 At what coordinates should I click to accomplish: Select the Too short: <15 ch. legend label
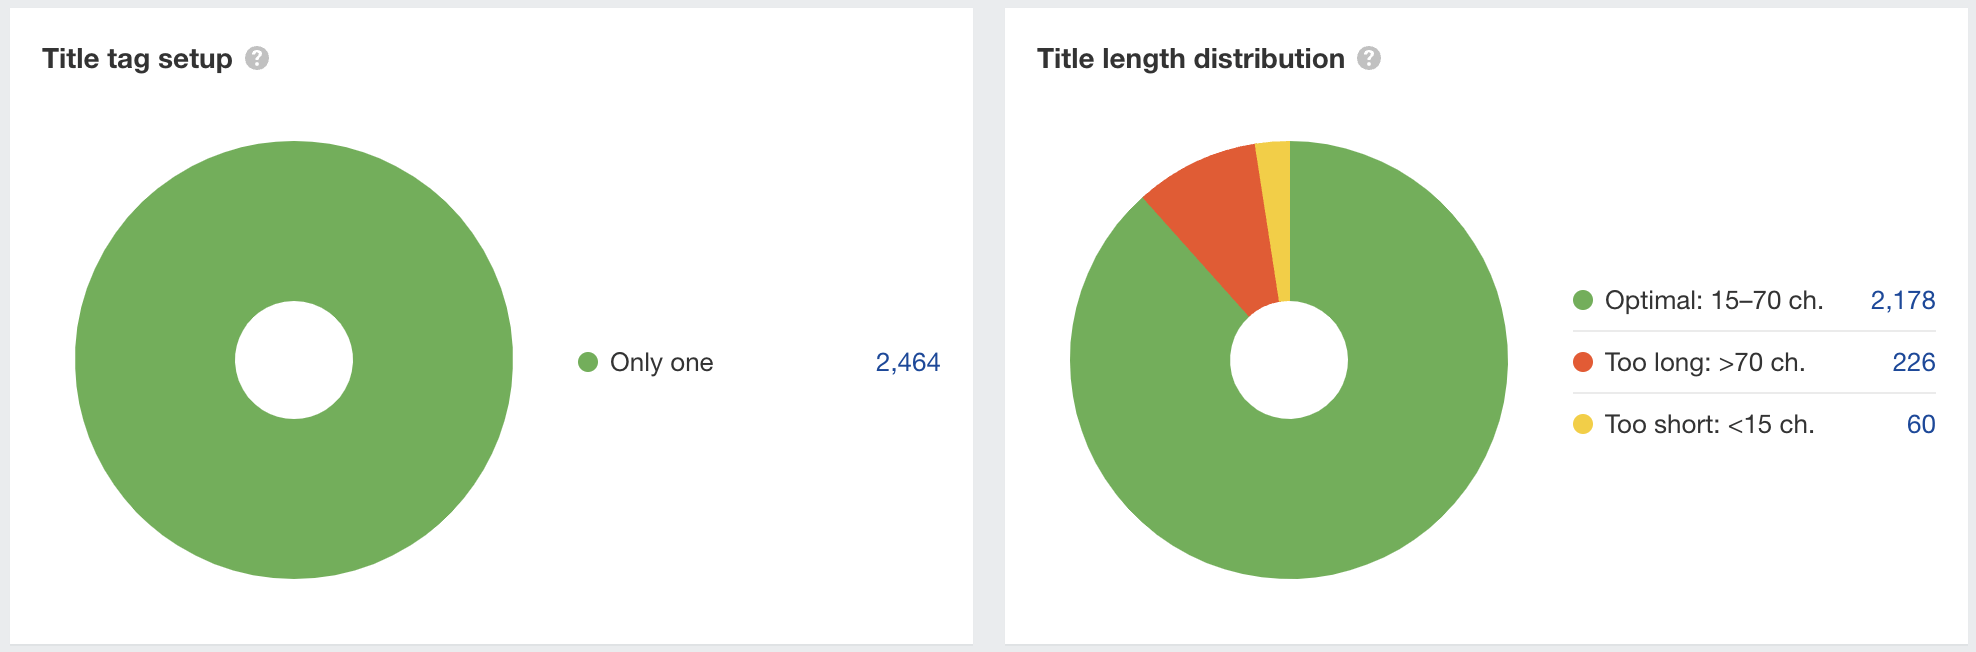coord(1709,425)
